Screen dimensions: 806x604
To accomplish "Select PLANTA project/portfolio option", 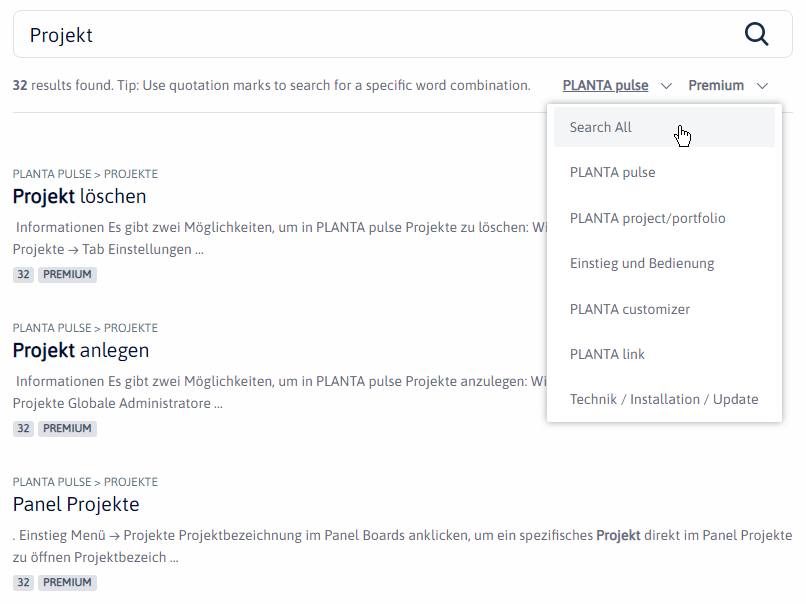I will (647, 218).
